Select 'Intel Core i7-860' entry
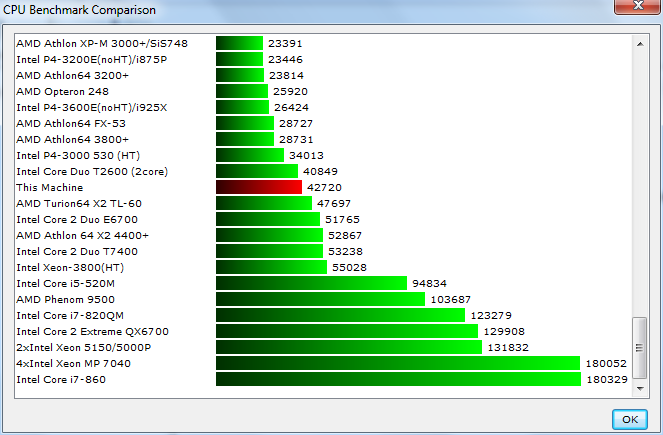The width and height of the screenshot is (663, 435). coord(61,380)
